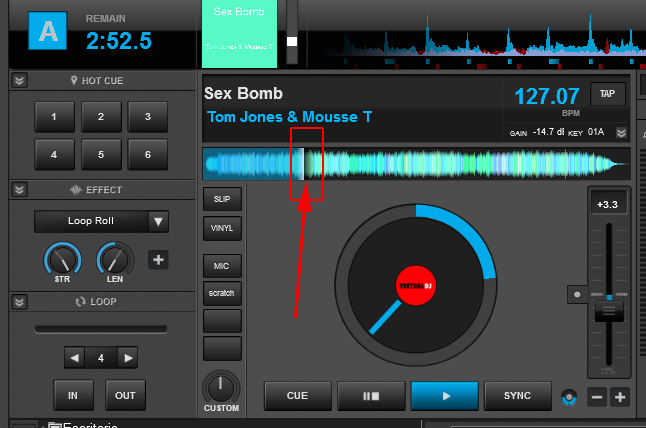Decrease pitch with minus button

597,397
